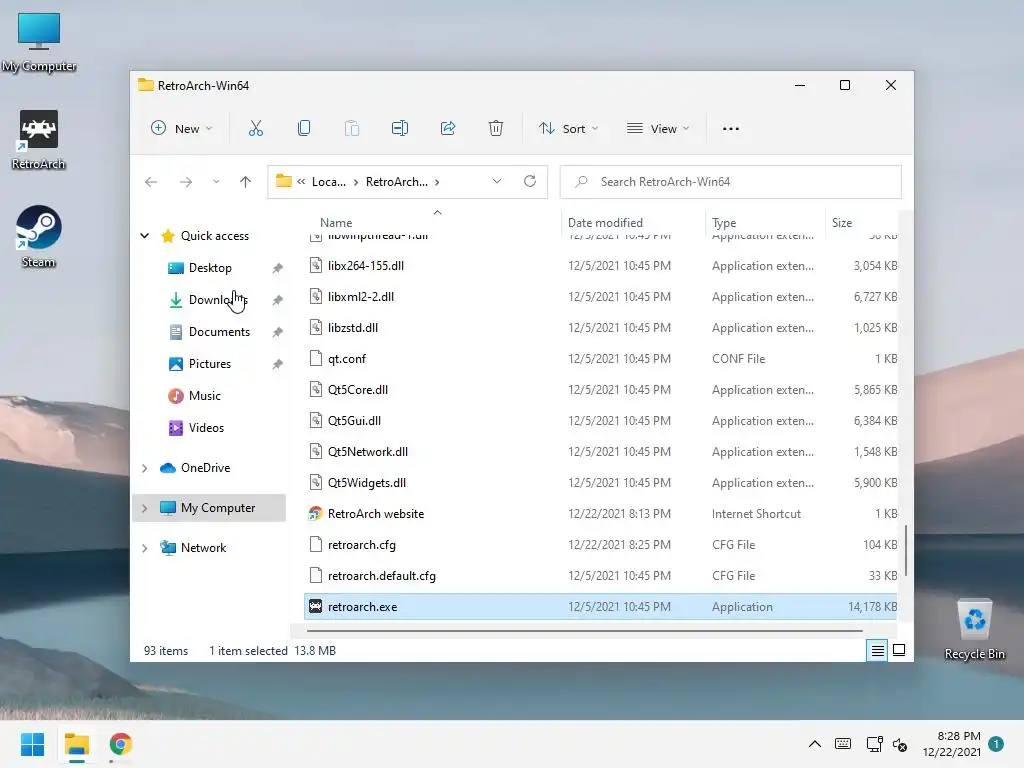
Task: Click the network status tray icon
Action: tap(874, 744)
